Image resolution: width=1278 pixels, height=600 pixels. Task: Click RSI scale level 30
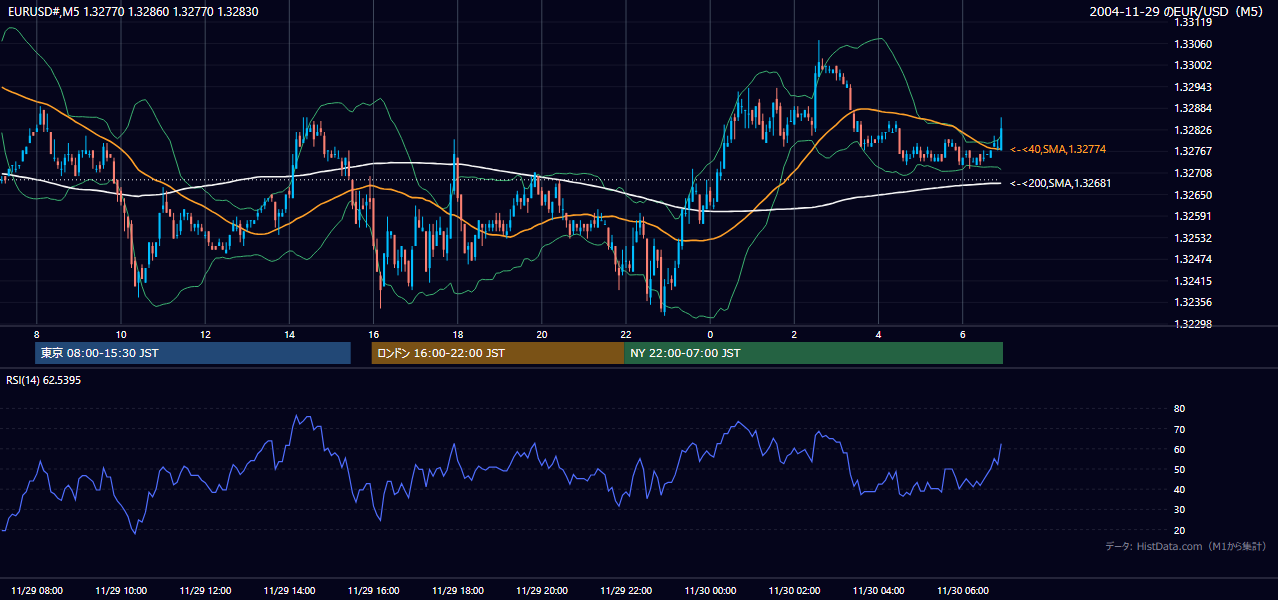point(1179,510)
